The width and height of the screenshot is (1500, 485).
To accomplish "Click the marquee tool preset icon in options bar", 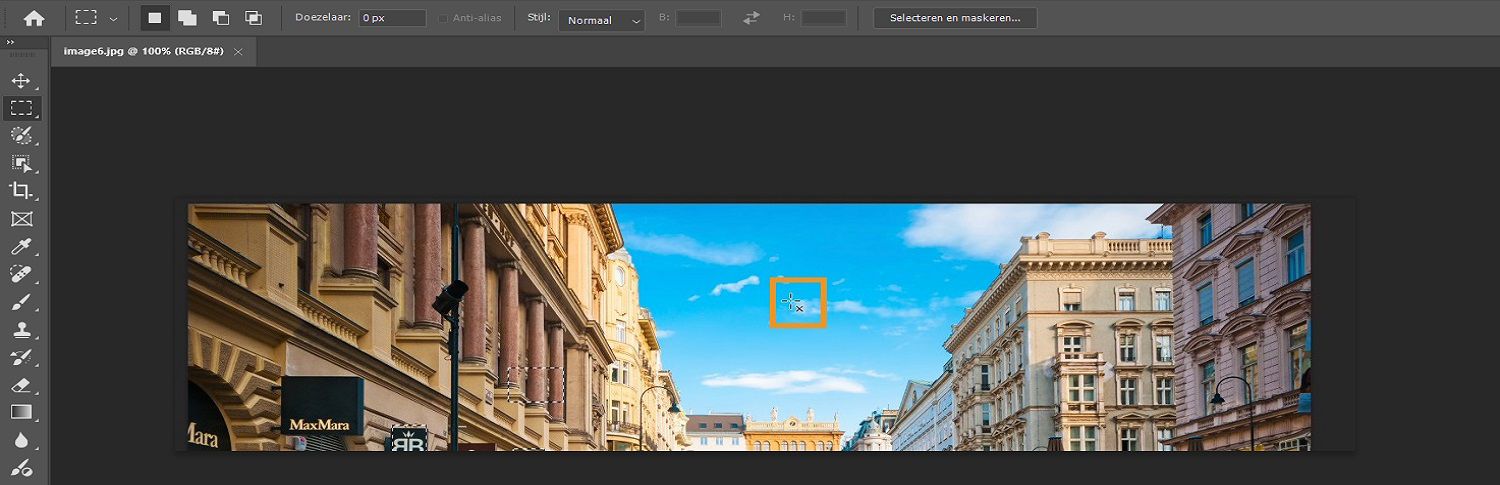I will tap(87, 18).
